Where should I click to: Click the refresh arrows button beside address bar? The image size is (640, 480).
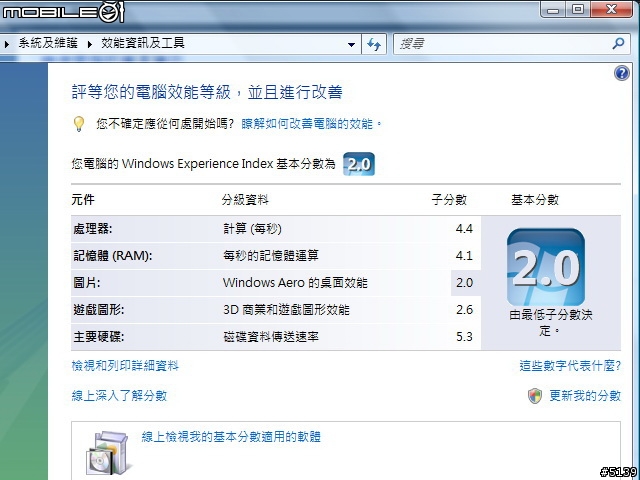[374, 44]
